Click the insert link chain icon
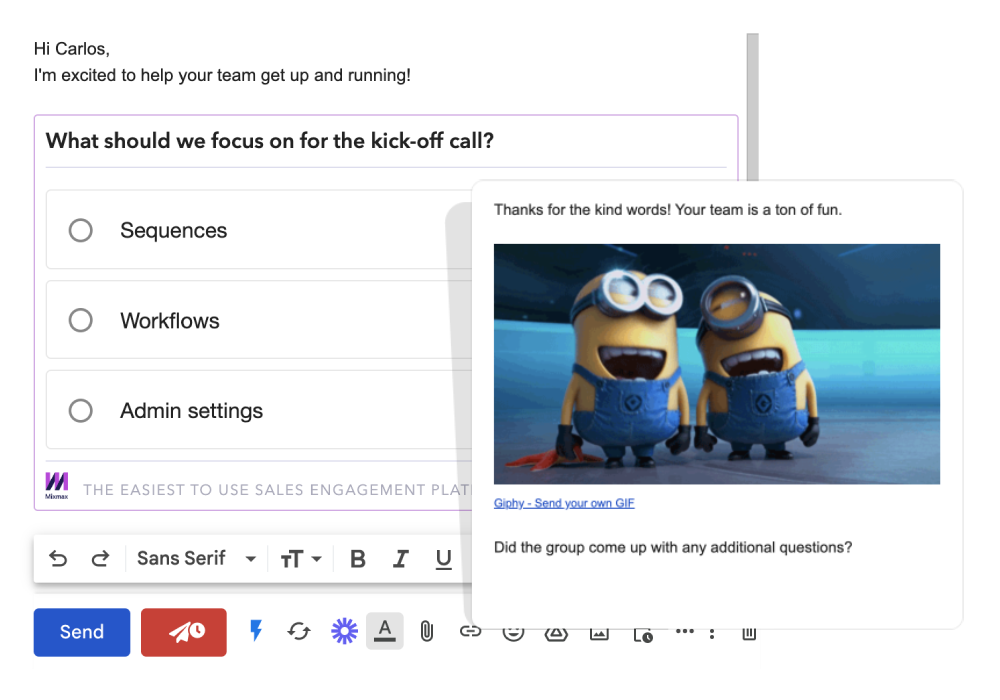The image size is (1000, 700). (x=470, y=632)
